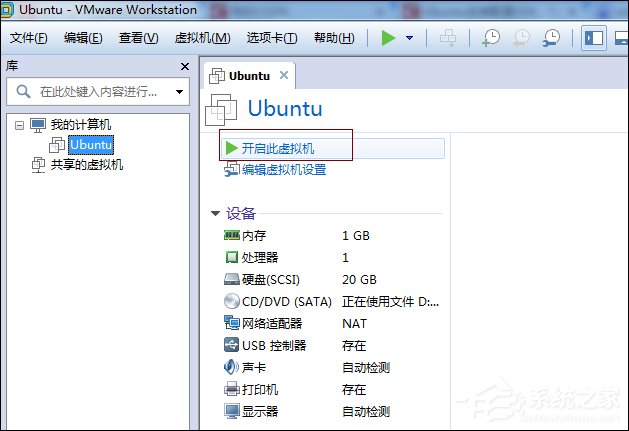Open the 文件(F) menu
Screen dimensions: 629x431
tap(28, 38)
